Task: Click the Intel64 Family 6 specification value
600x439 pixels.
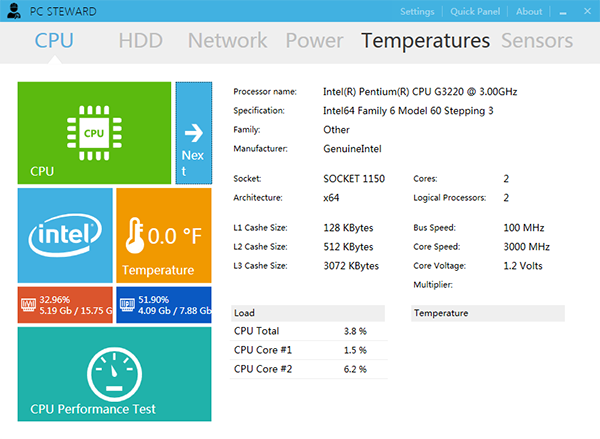Action: 408,111
